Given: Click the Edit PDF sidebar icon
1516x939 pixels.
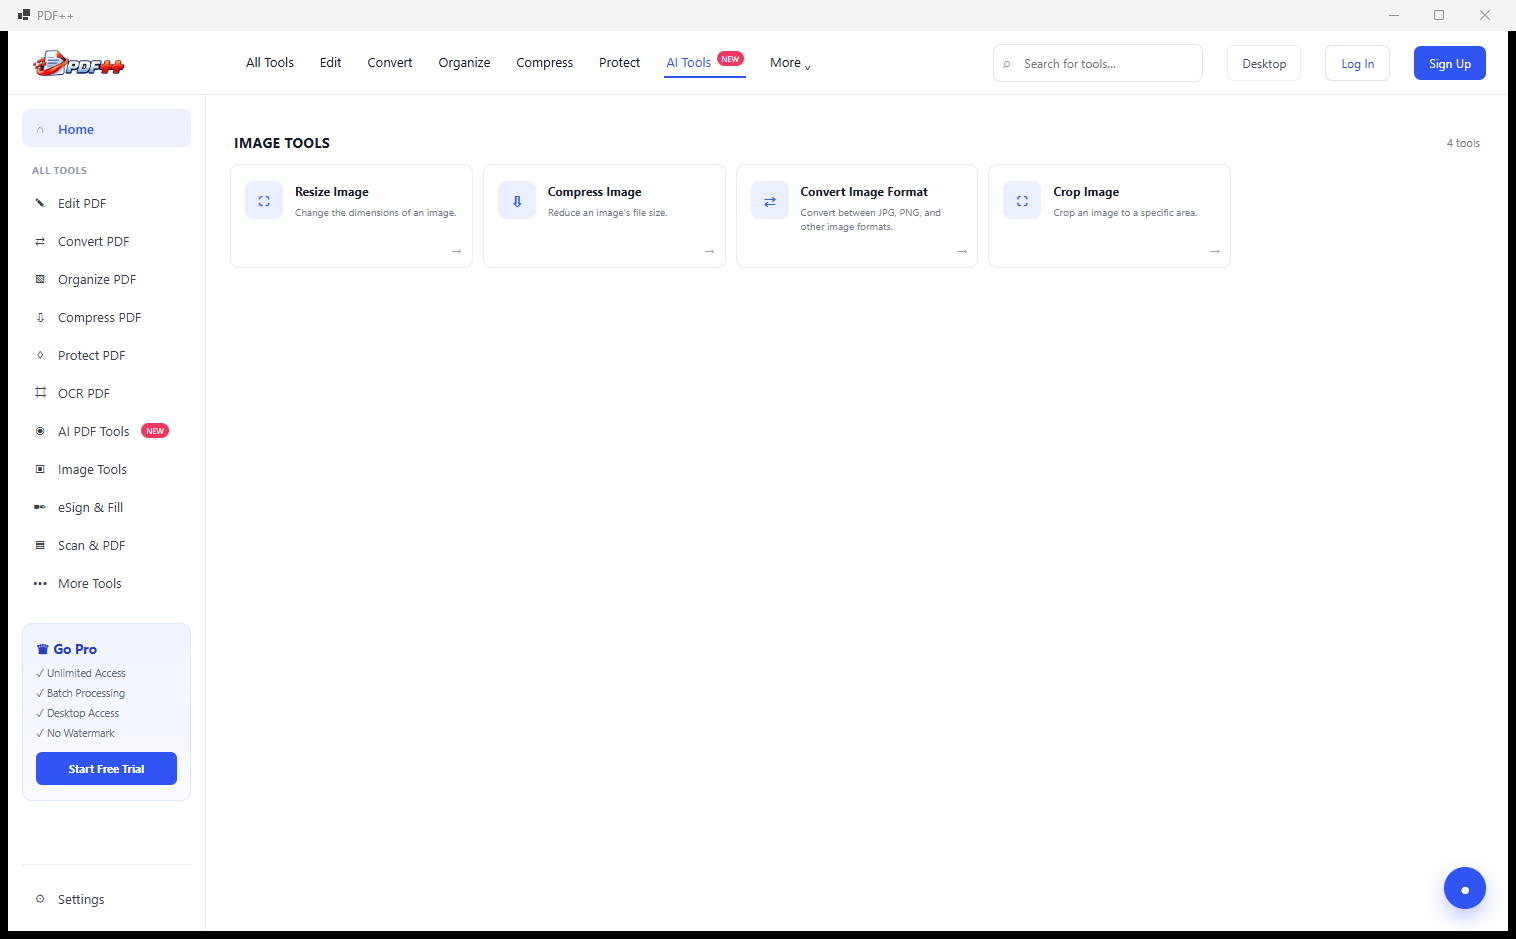Looking at the screenshot, I should (40, 203).
